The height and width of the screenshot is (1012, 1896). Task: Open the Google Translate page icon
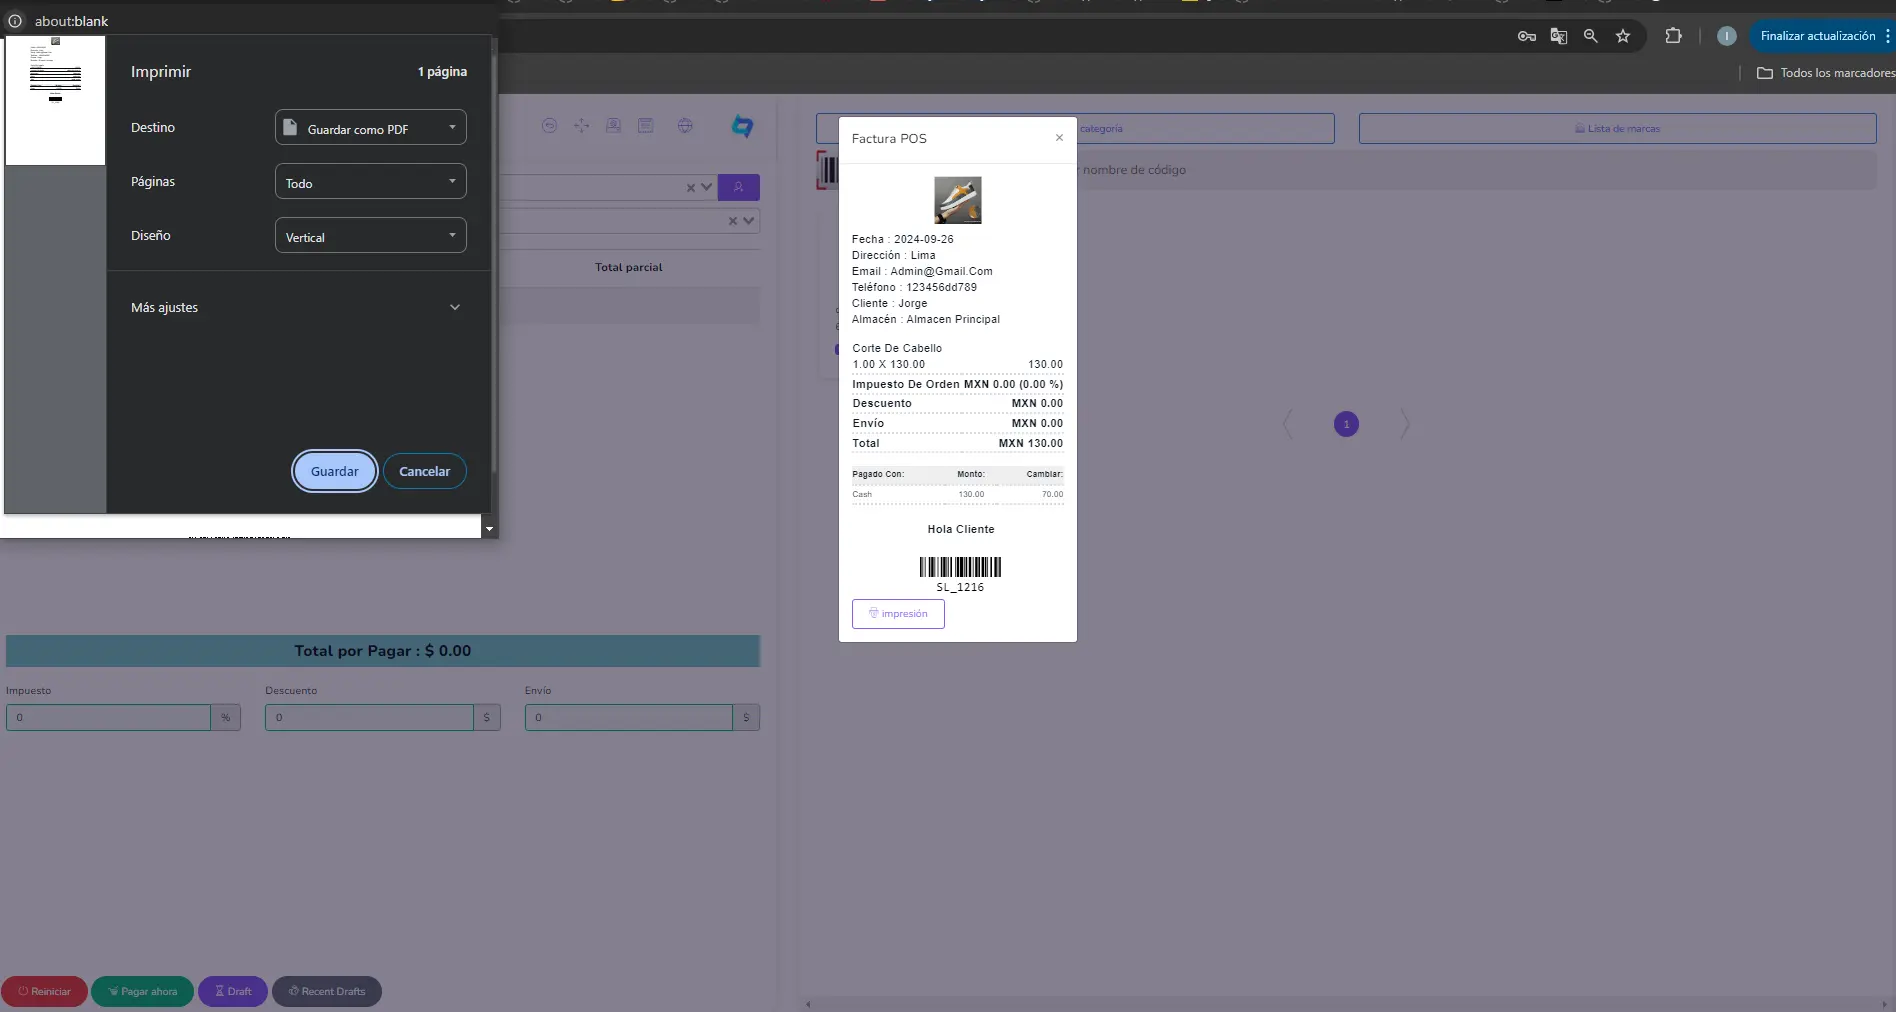(x=1558, y=36)
